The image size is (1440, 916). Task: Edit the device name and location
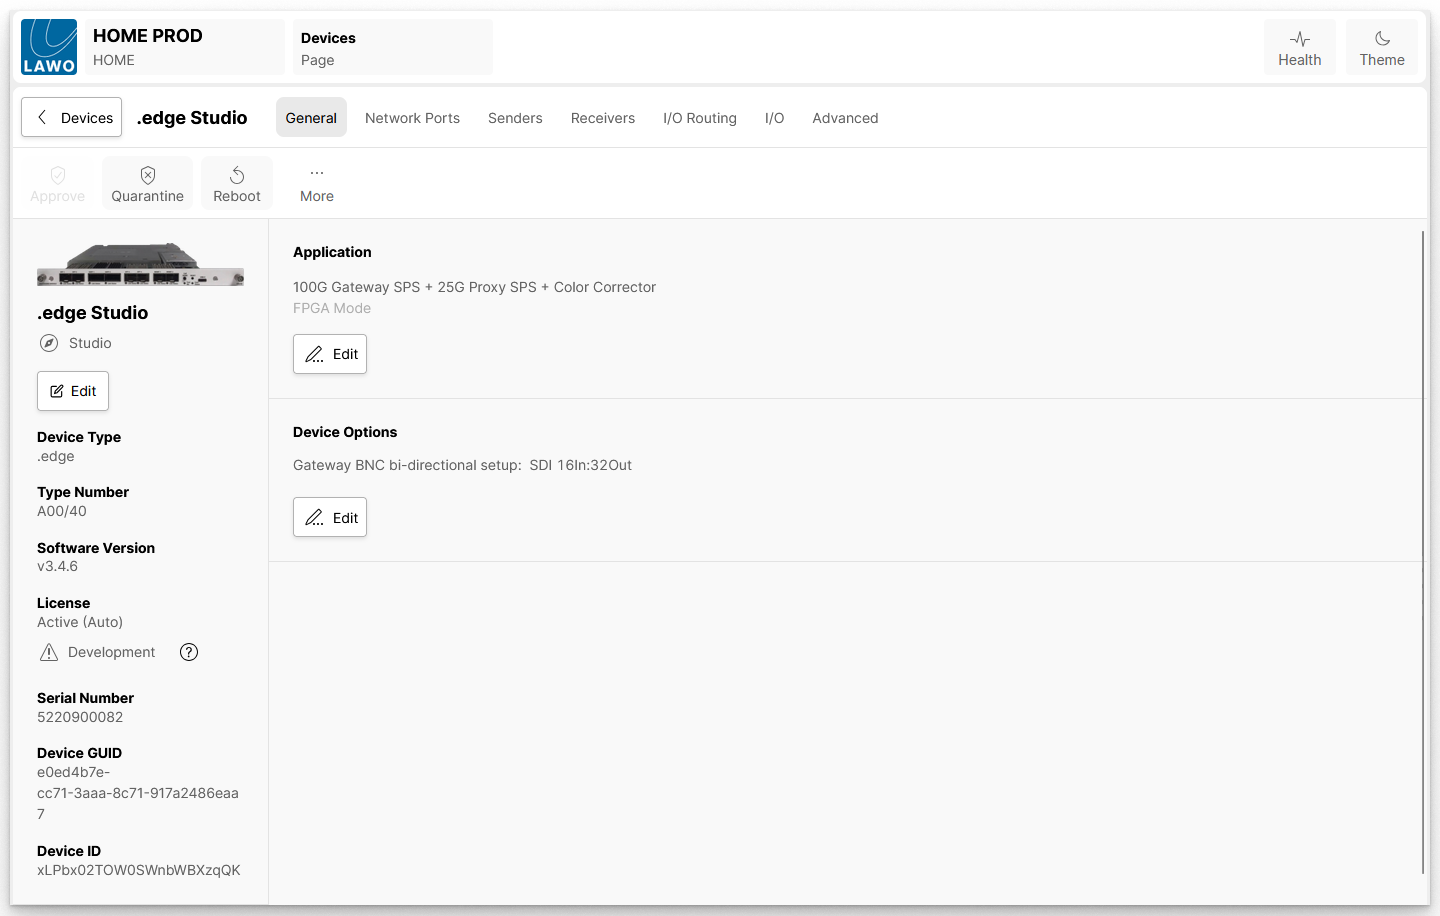(73, 391)
